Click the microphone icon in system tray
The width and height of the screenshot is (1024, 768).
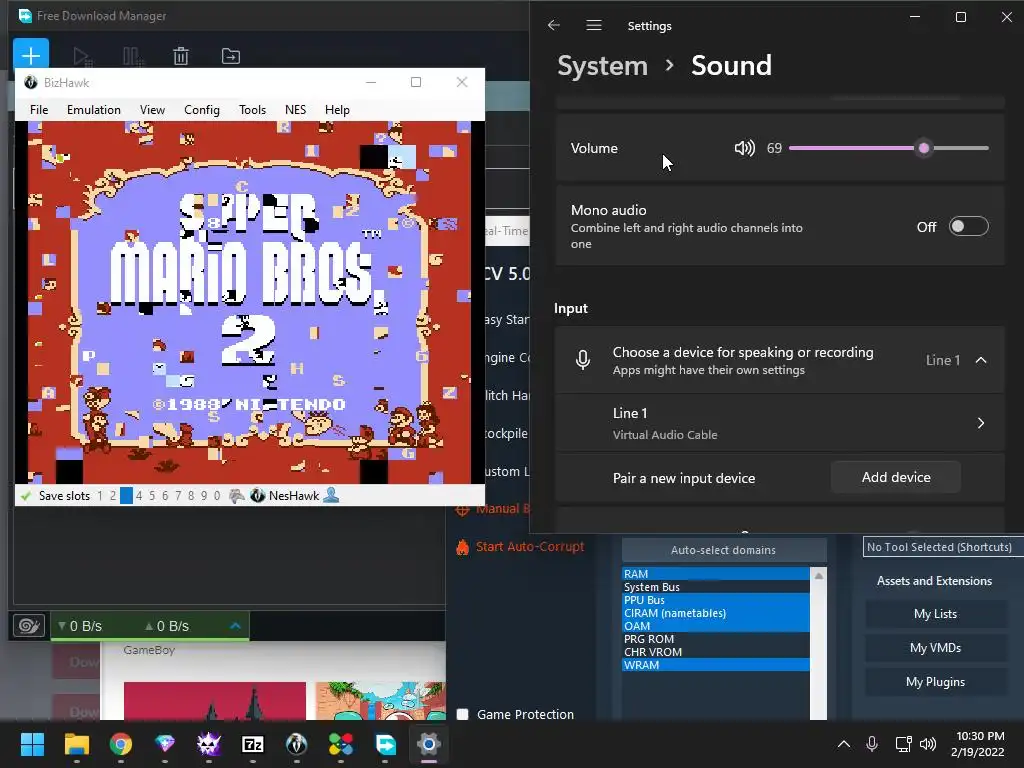pyautogui.click(x=872, y=744)
